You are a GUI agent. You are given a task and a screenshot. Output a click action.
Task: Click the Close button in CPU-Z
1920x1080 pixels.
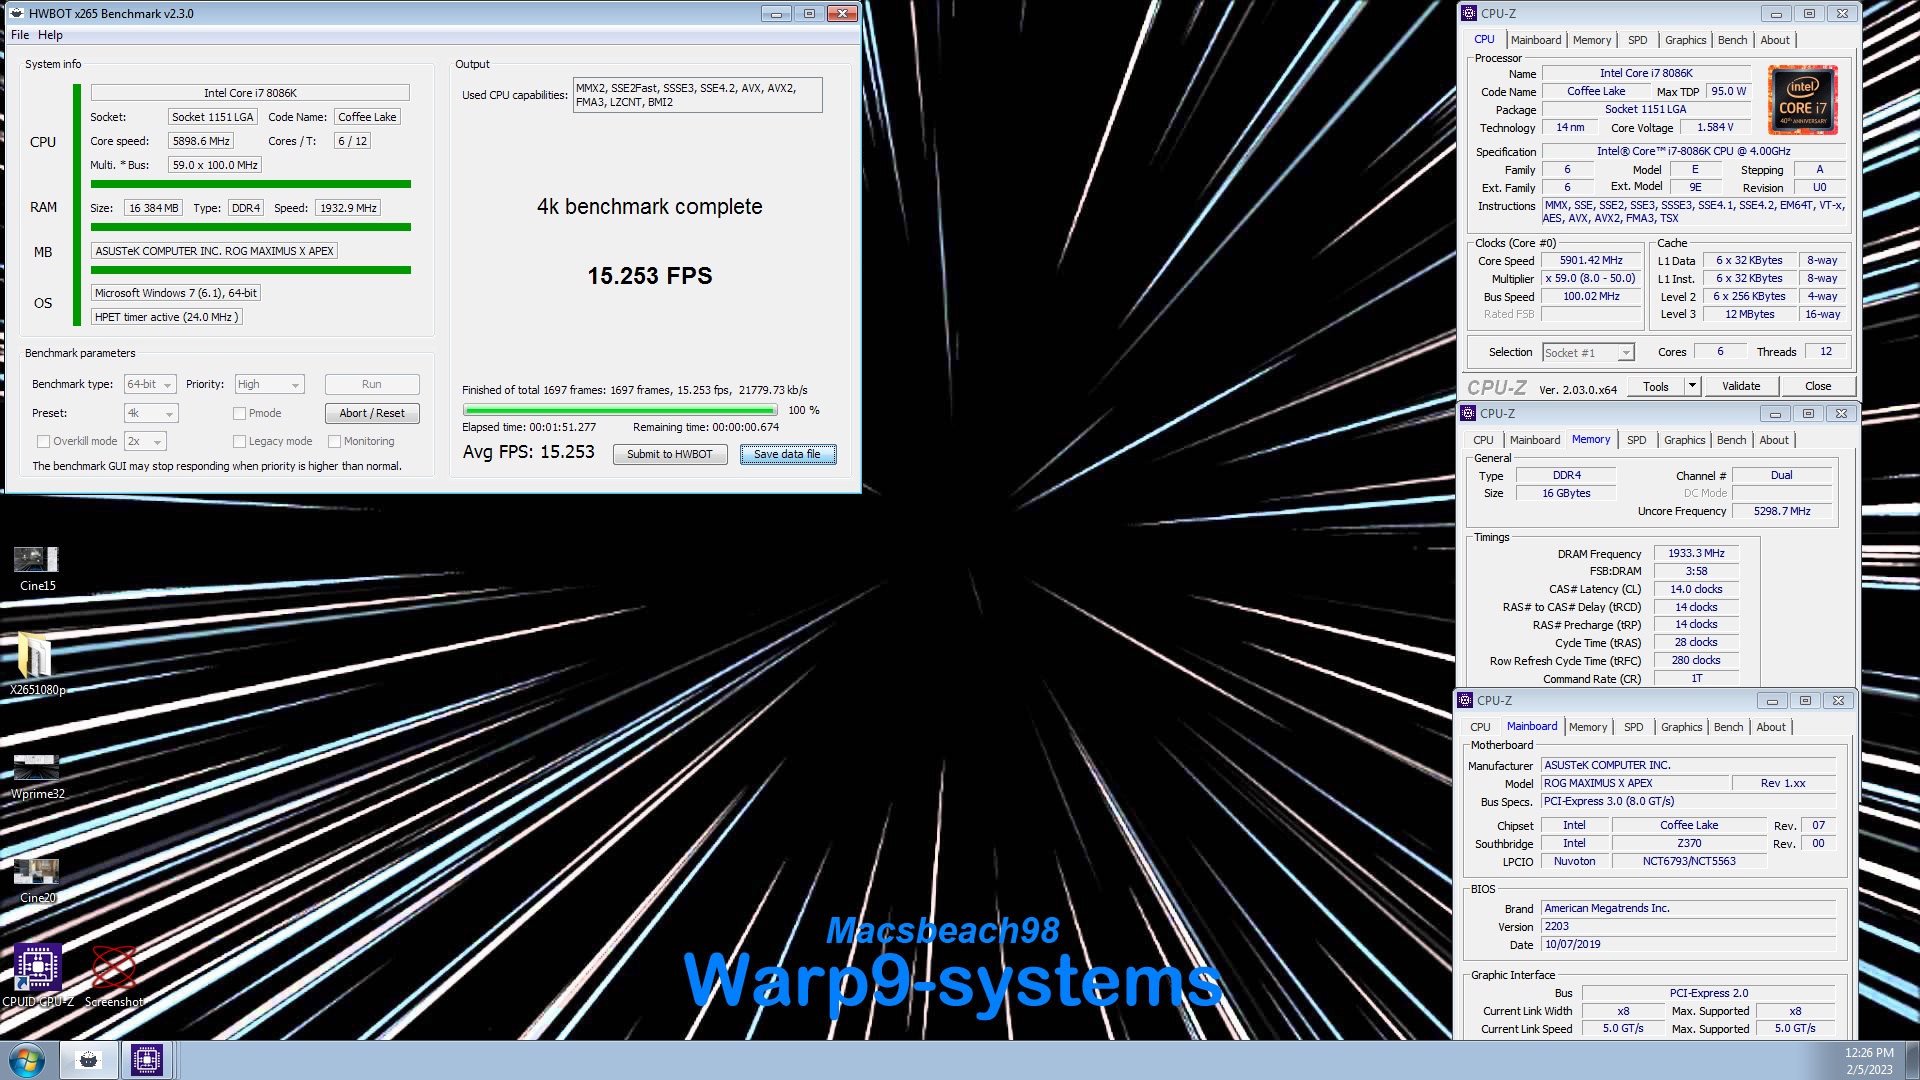(1818, 386)
